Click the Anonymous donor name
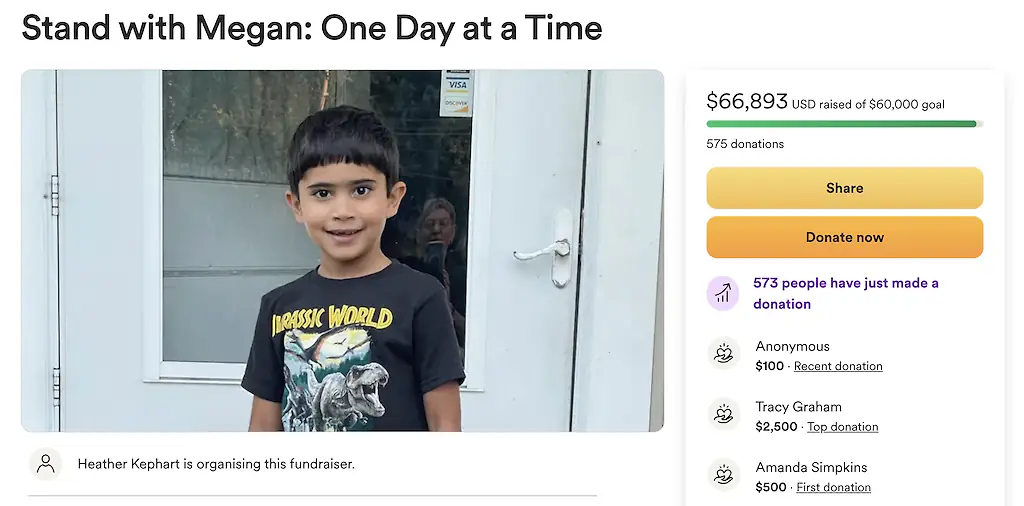Image resolution: width=1024 pixels, height=506 pixels. (792, 346)
